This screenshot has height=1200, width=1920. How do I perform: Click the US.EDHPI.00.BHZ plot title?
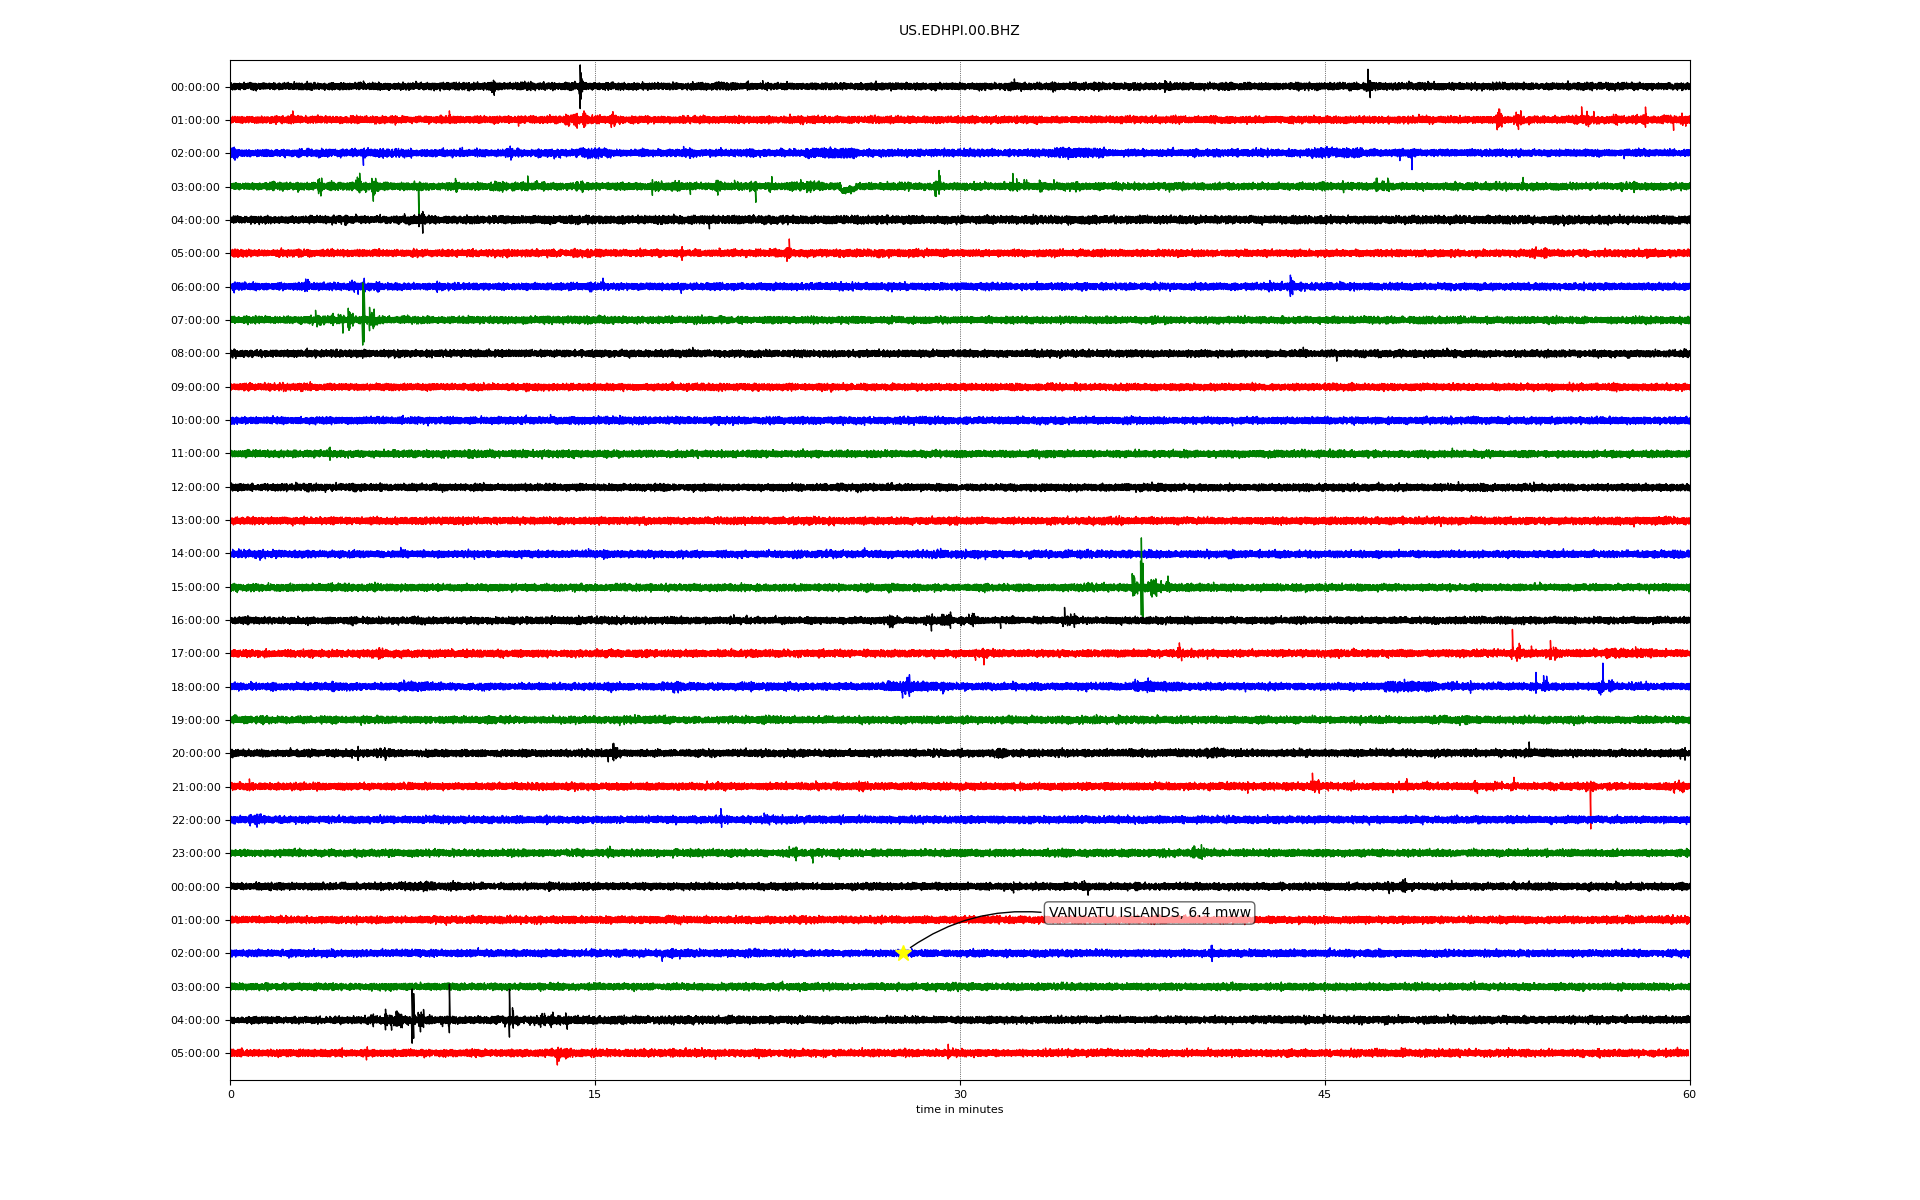tap(959, 31)
